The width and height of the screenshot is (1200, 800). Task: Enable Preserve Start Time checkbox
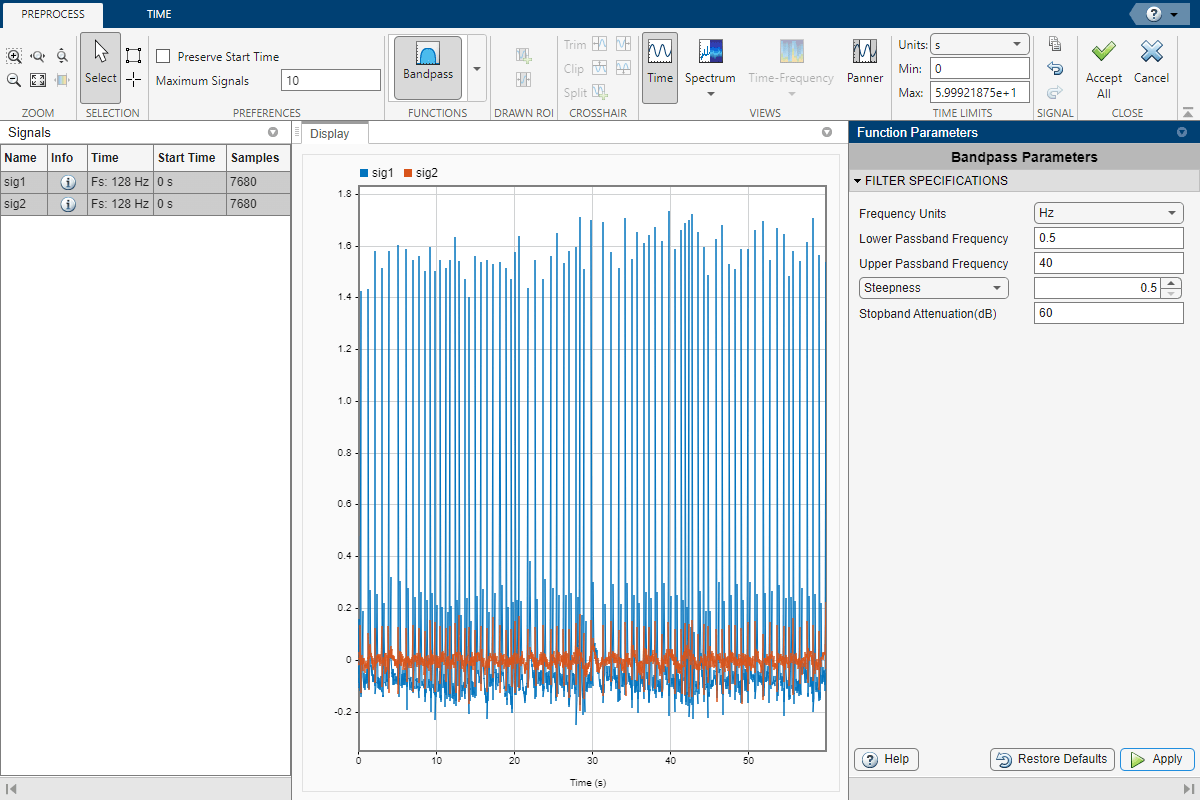[x=164, y=57]
